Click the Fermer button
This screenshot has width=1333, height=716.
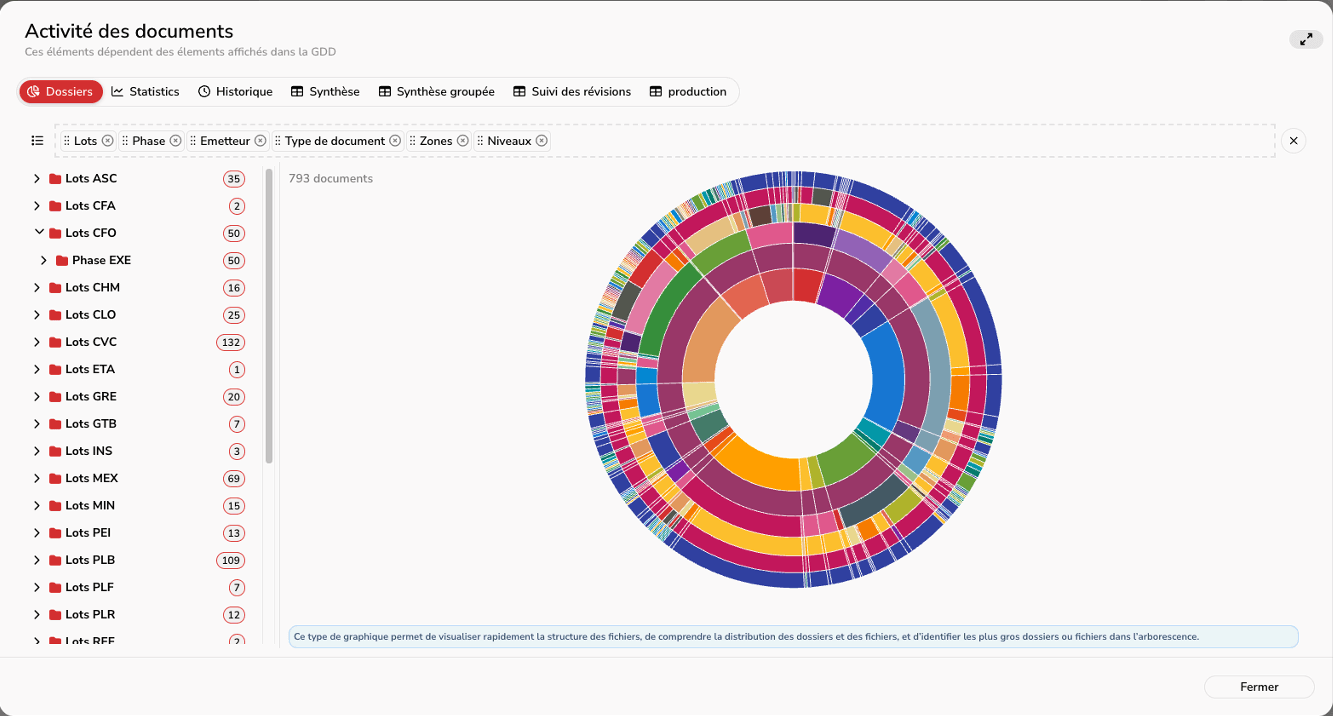click(1259, 687)
